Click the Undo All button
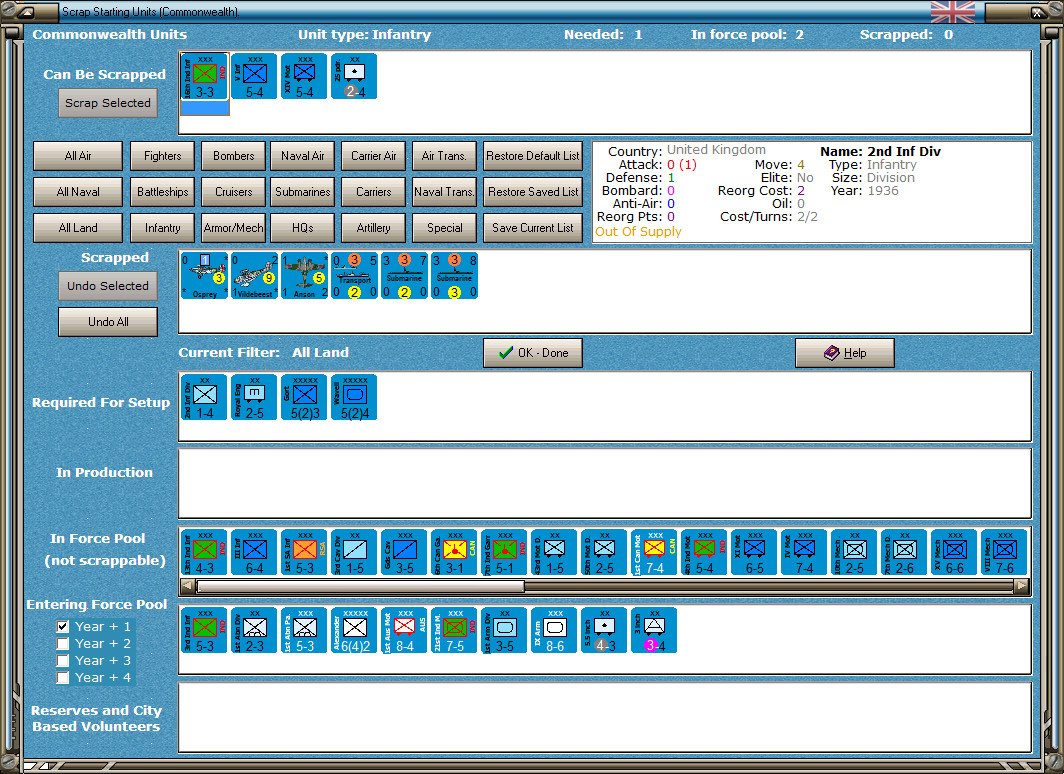Image resolution: width=1064 pixels, height=774 pixels. (x=108, y=322)
